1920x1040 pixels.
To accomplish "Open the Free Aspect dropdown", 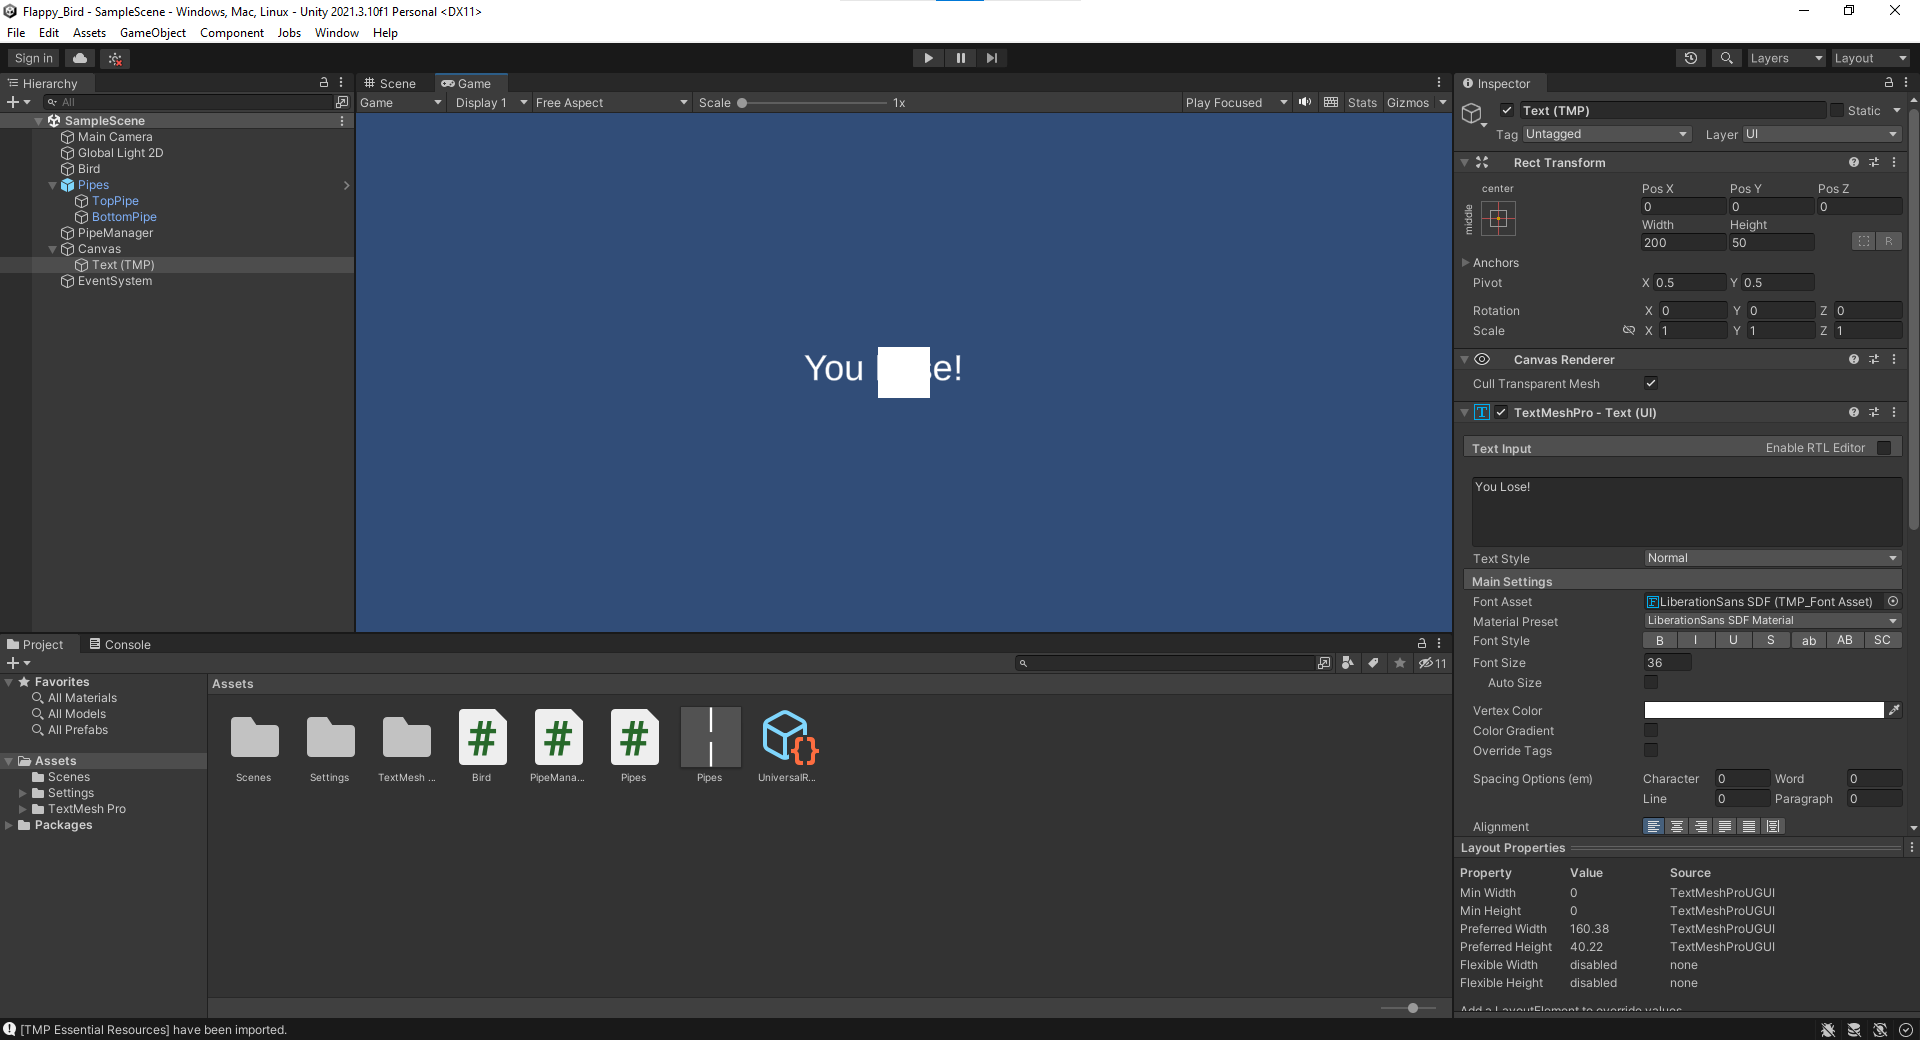I will 611,102.
